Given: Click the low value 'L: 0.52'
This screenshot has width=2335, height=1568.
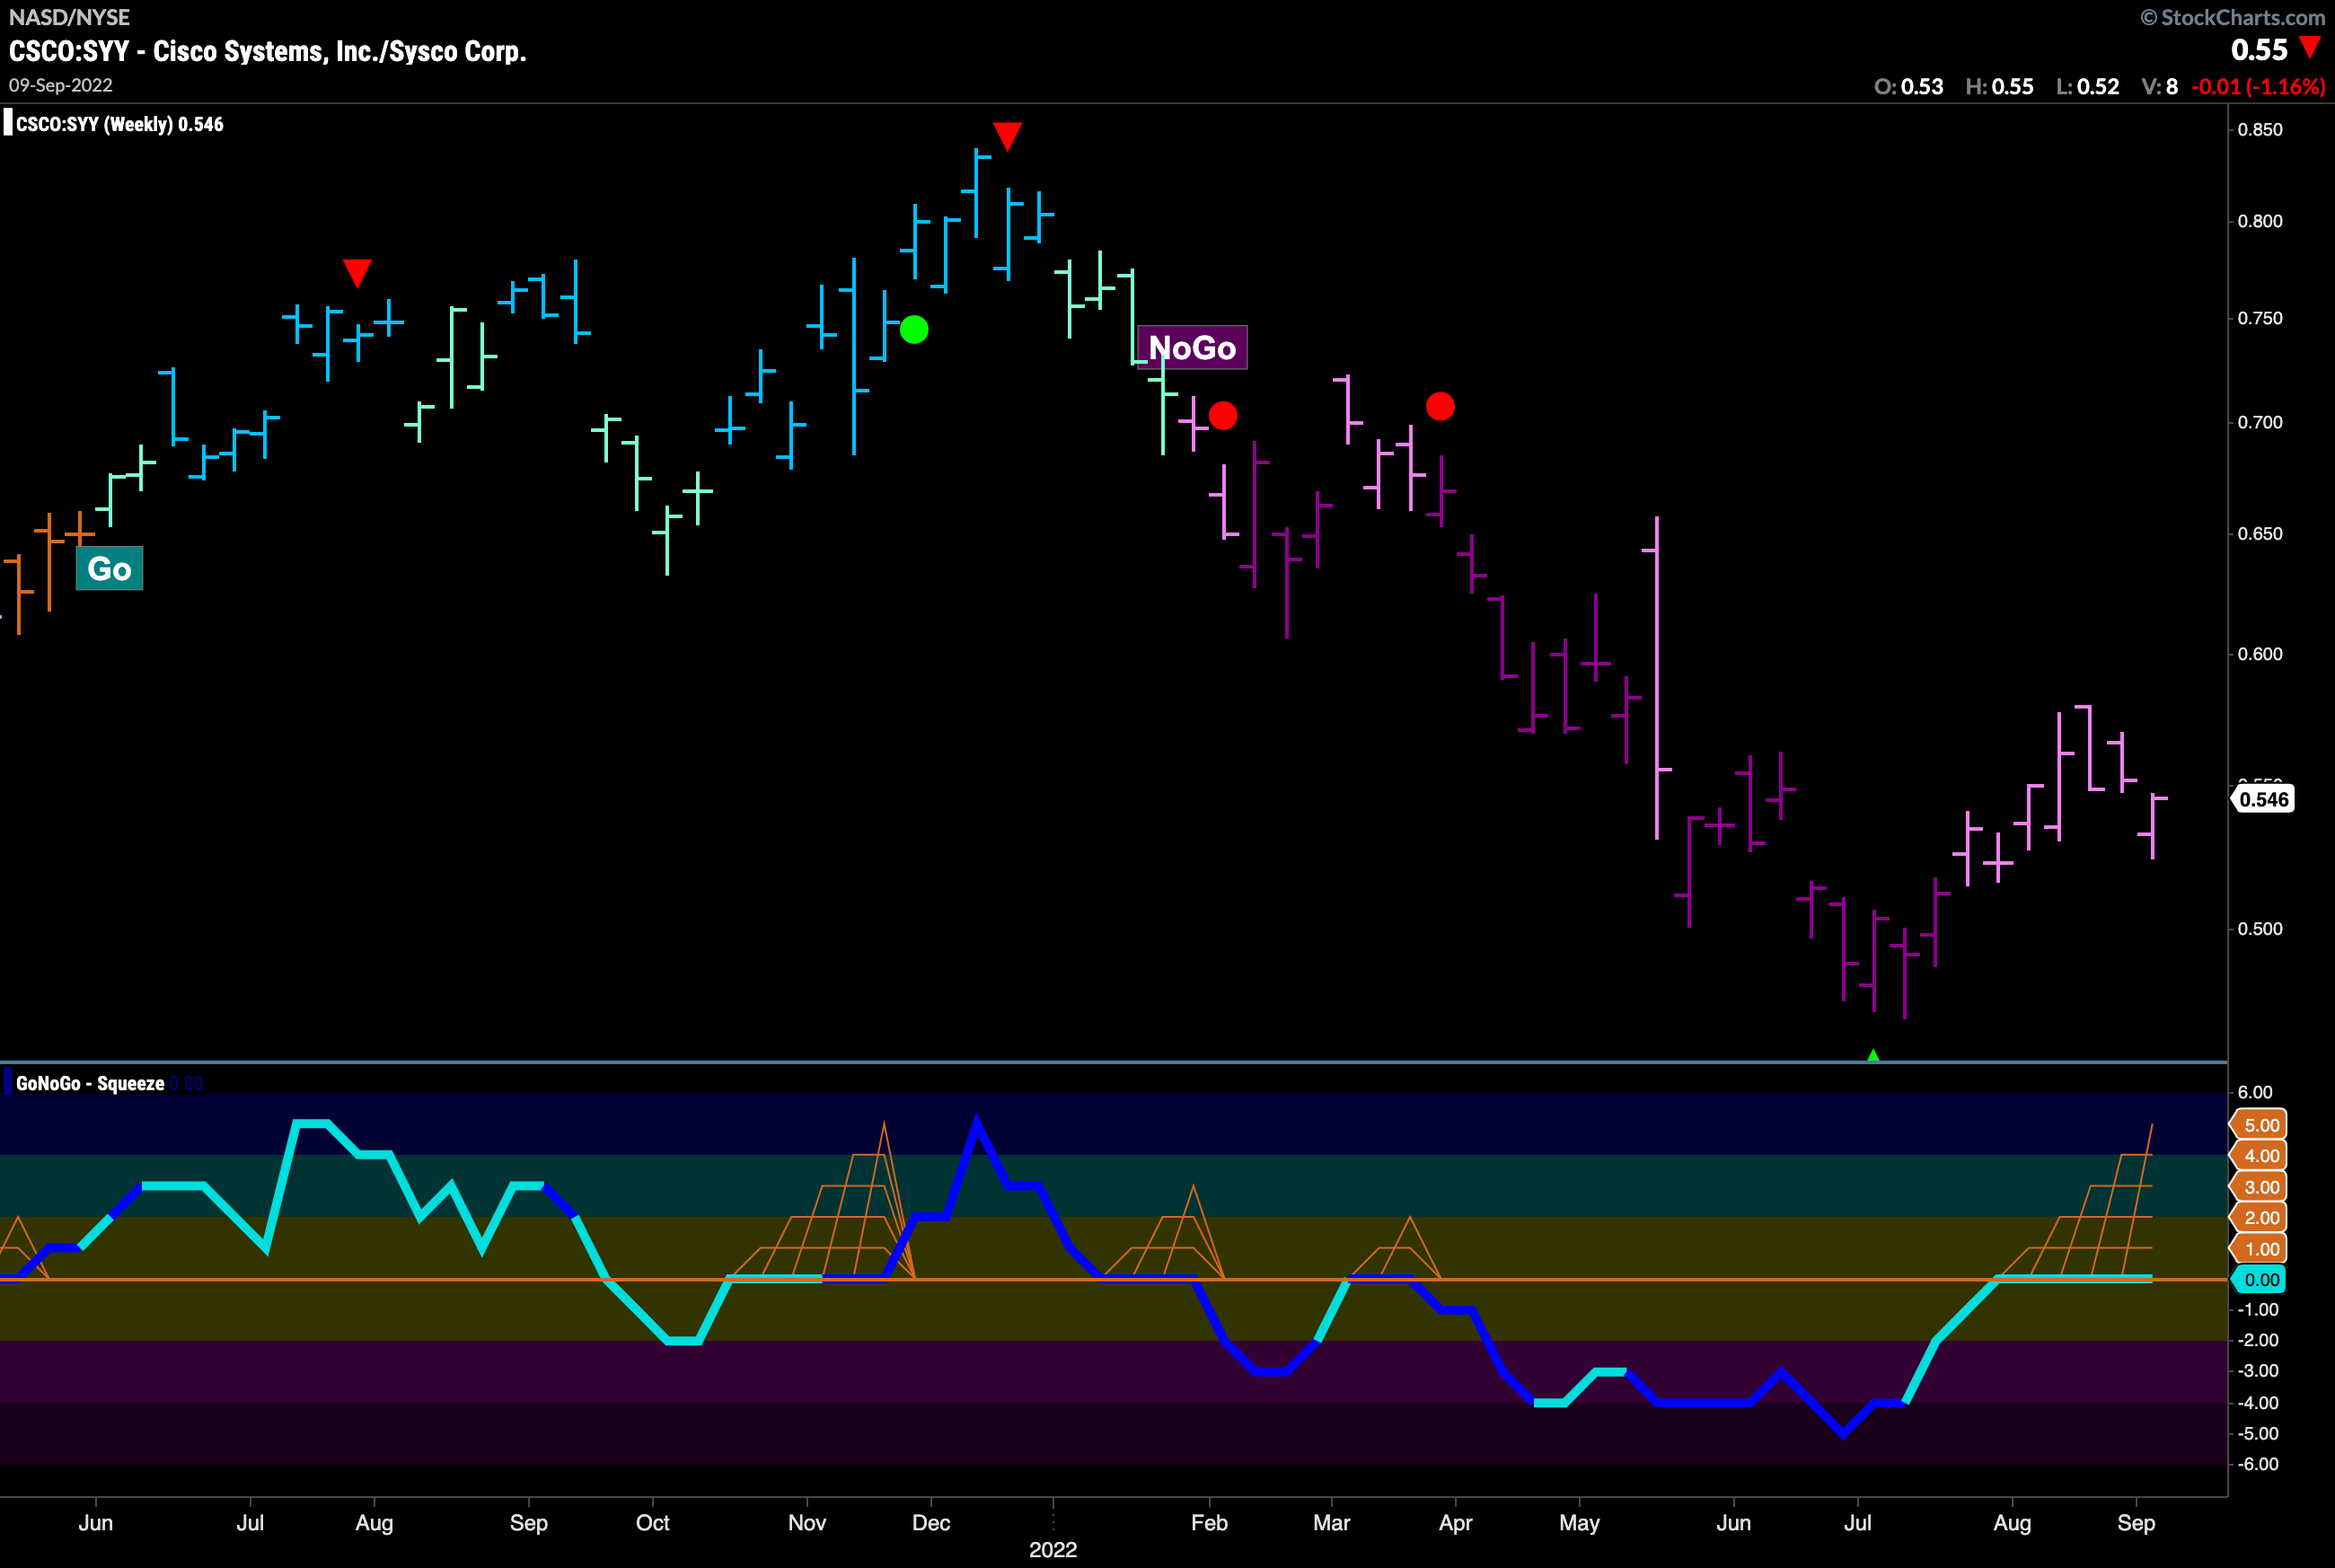Looking at the screenshot, I should 2087,86.
